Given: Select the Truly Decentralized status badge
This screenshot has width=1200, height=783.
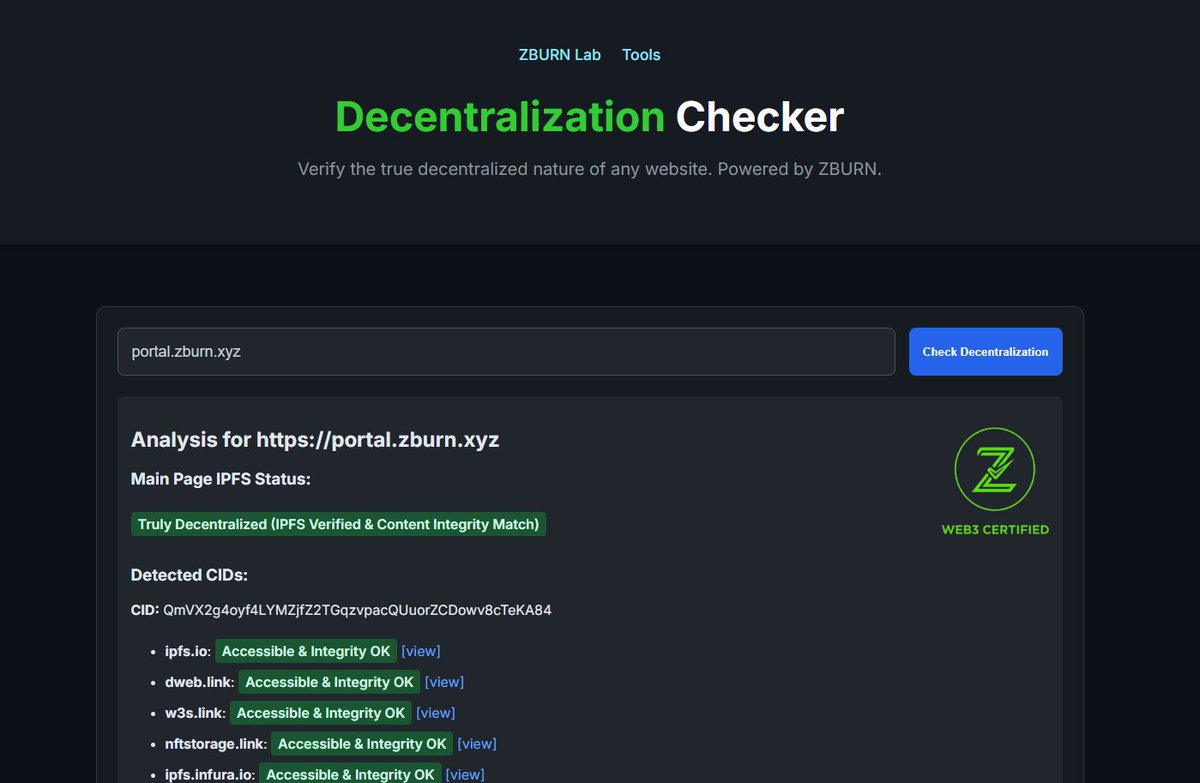Looking at the screenshot, I should click(338, 524).
